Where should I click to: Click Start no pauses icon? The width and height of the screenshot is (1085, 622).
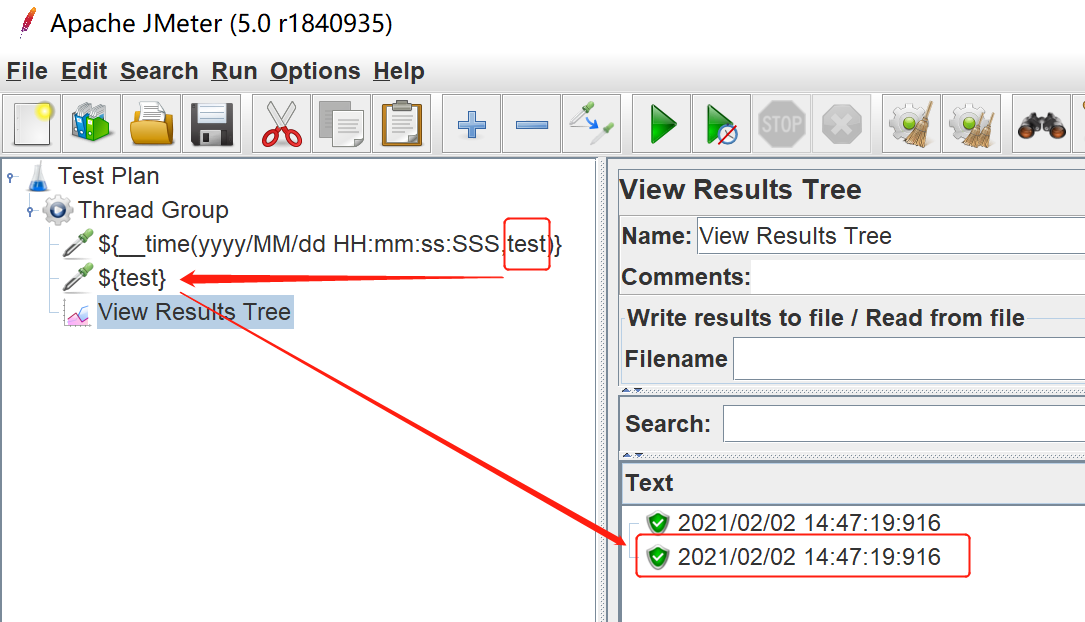pyautogui.click(x=722, y=124)
